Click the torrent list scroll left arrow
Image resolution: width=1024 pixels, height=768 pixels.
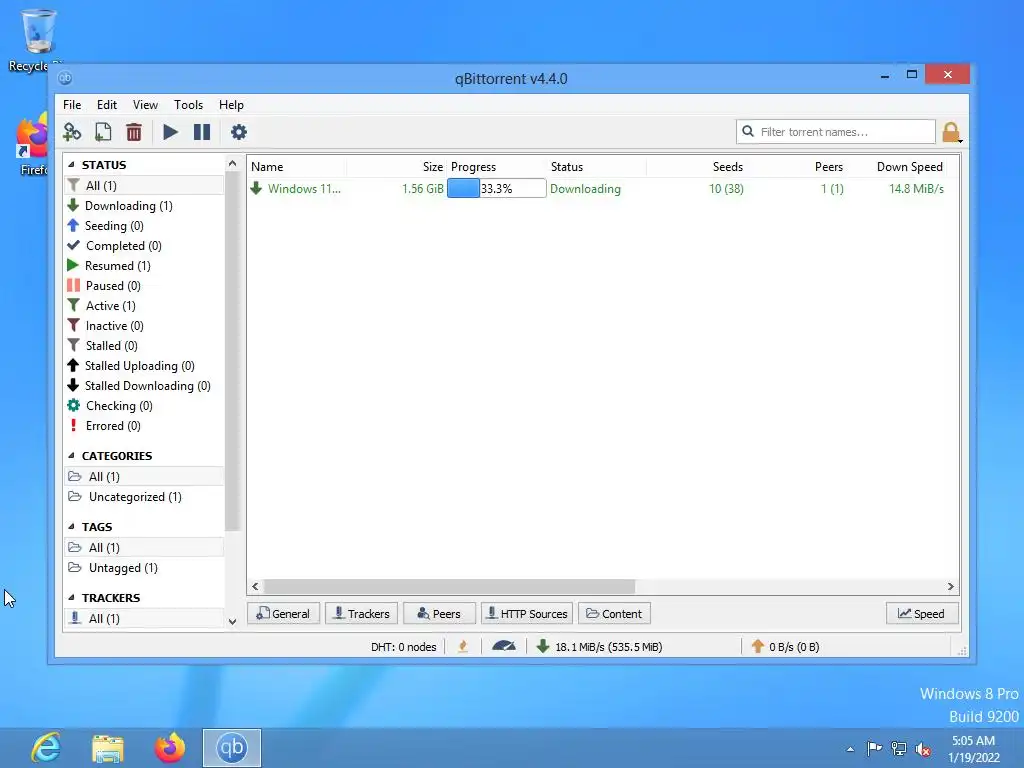pyautogui.click(x=255, y=586)
